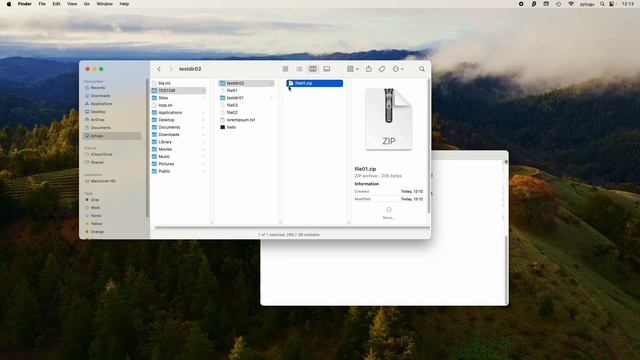Click the ZIP preview thumbnail
Screen dimensions: 640x360
click(389, 119)
